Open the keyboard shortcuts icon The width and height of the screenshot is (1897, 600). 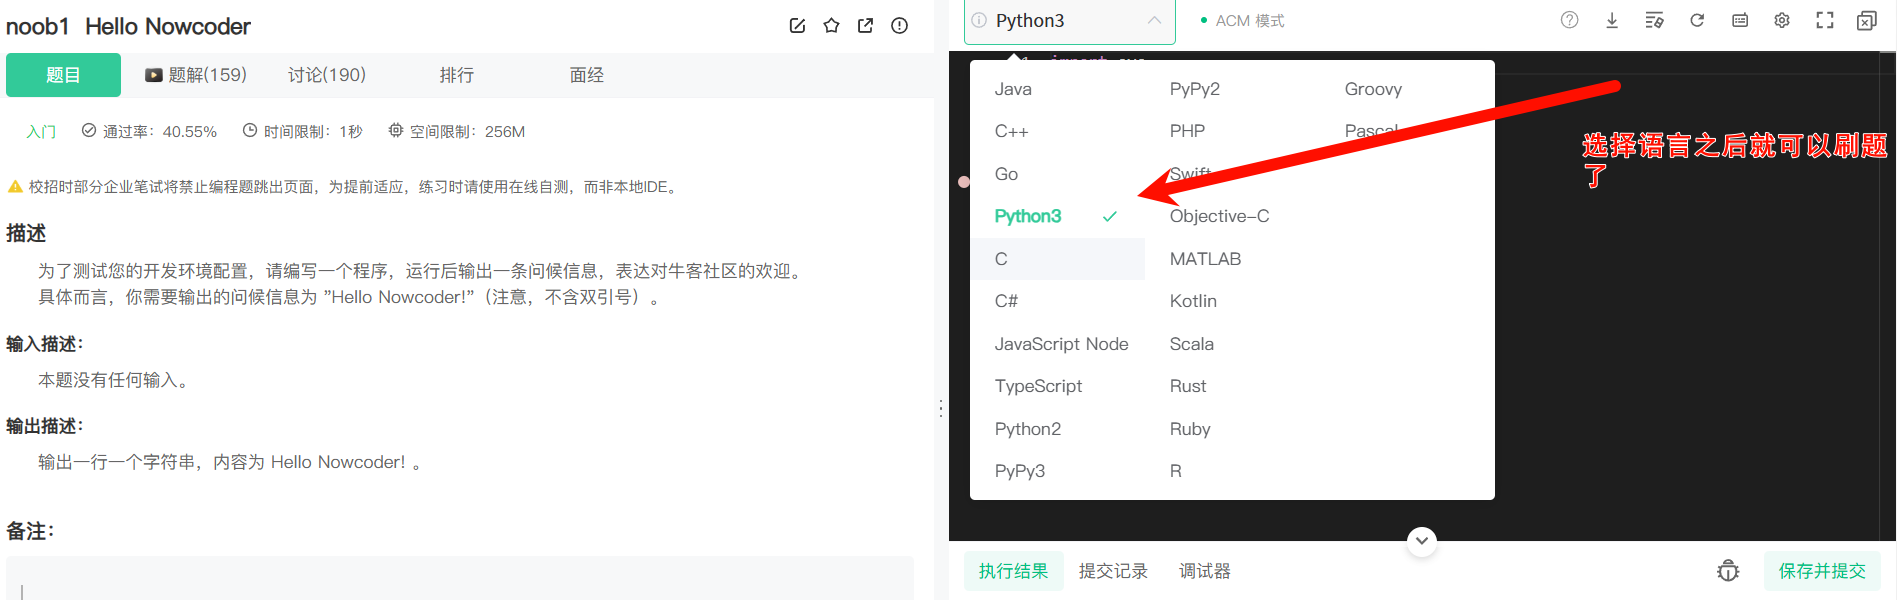[1740, 20]
